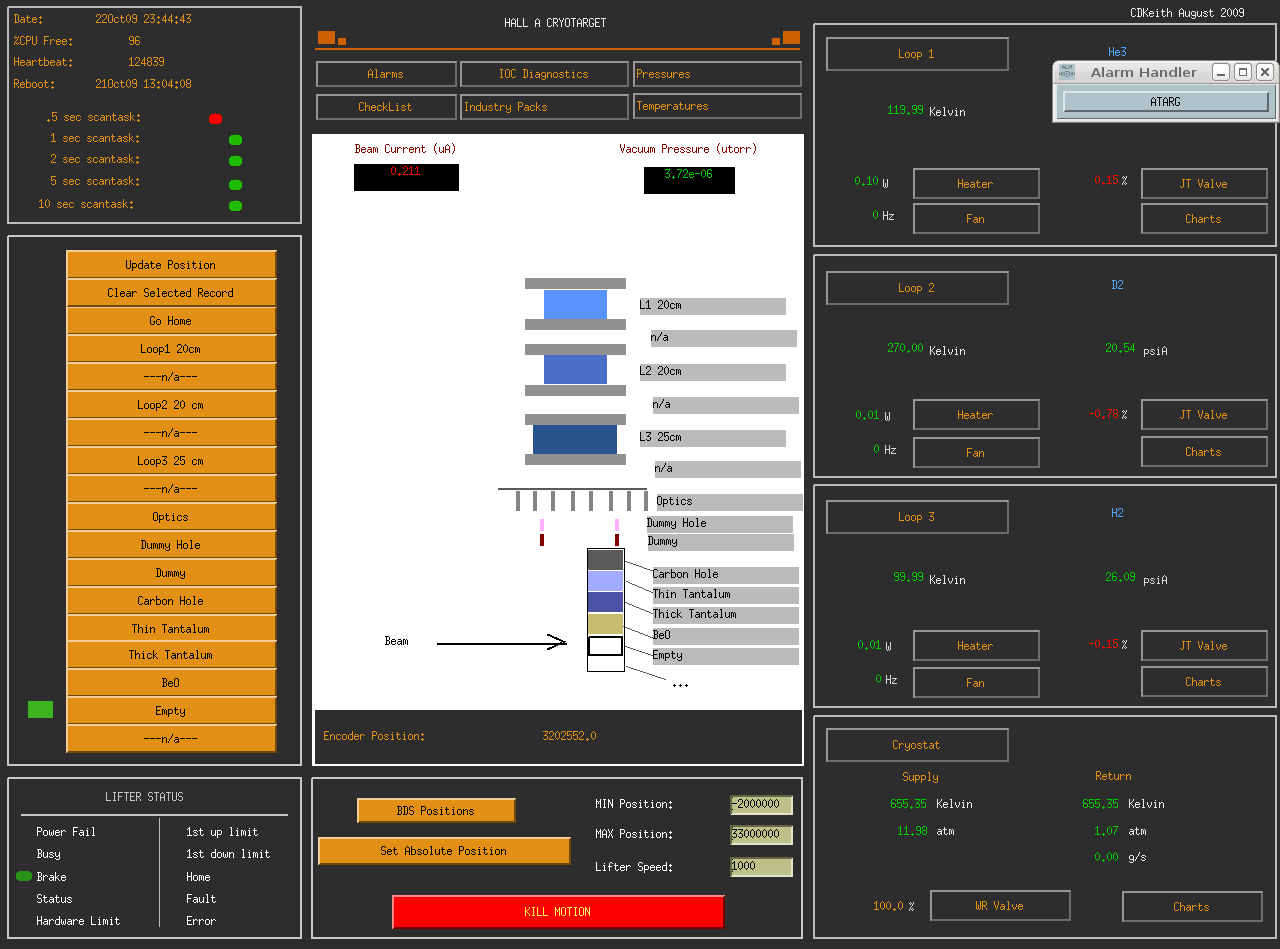
Task: Open Loop 3 Fan controls
Action: tap(976, 683)
